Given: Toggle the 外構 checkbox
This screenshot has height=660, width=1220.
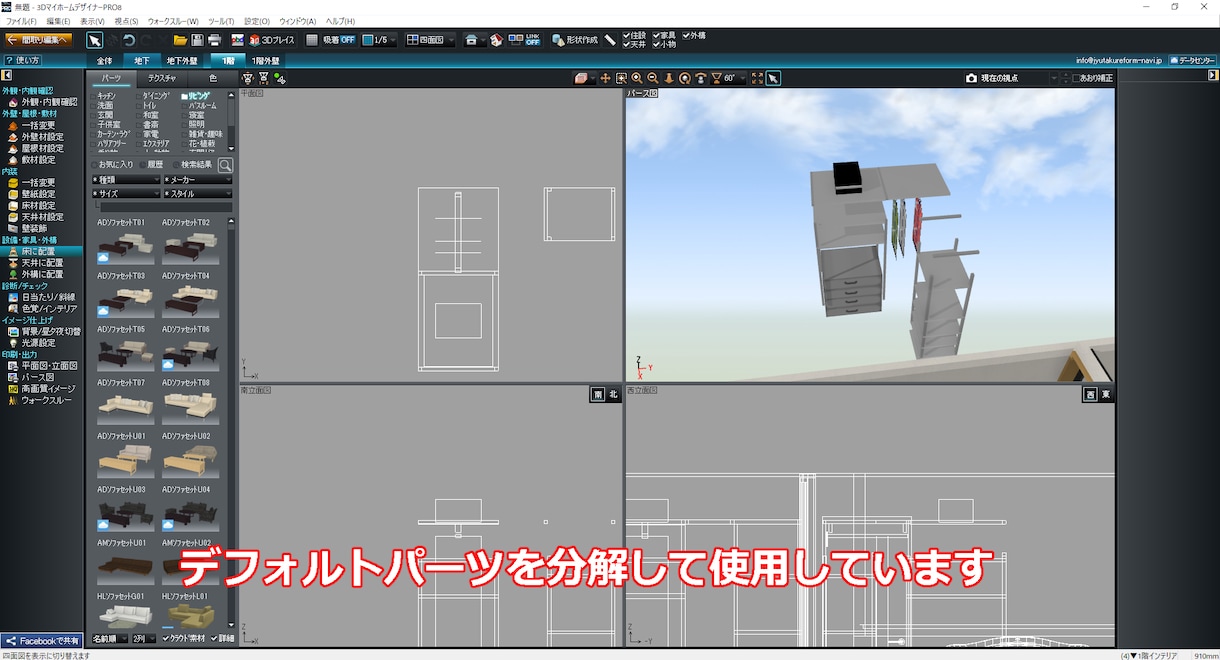Looking at the screenshot, I should tap(694, 35).
